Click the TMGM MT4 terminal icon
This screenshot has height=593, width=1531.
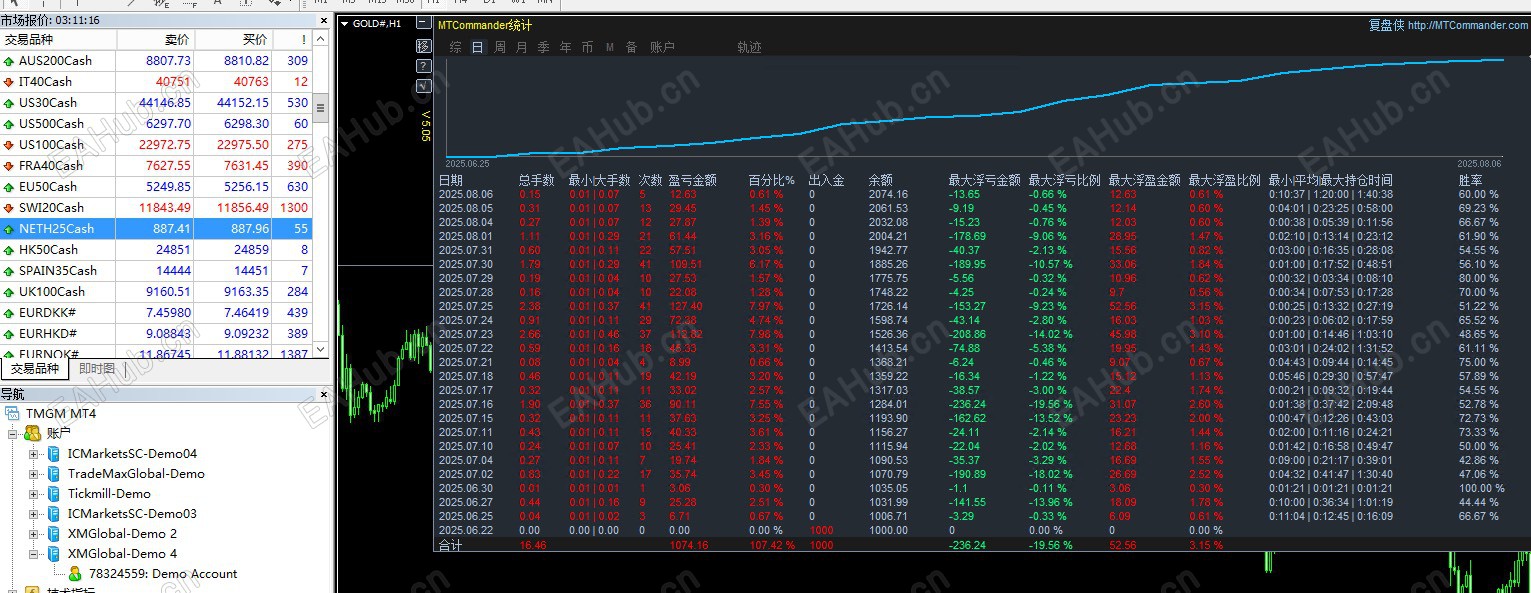[13, 414]
